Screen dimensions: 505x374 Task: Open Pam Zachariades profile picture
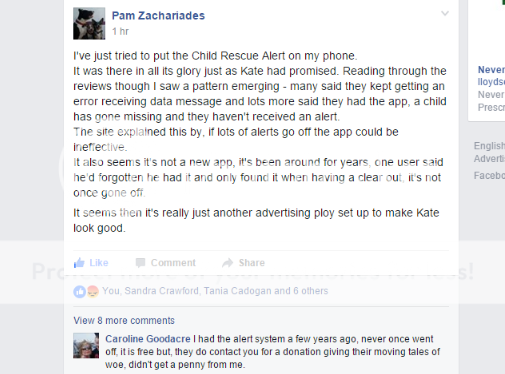(89, 23)
